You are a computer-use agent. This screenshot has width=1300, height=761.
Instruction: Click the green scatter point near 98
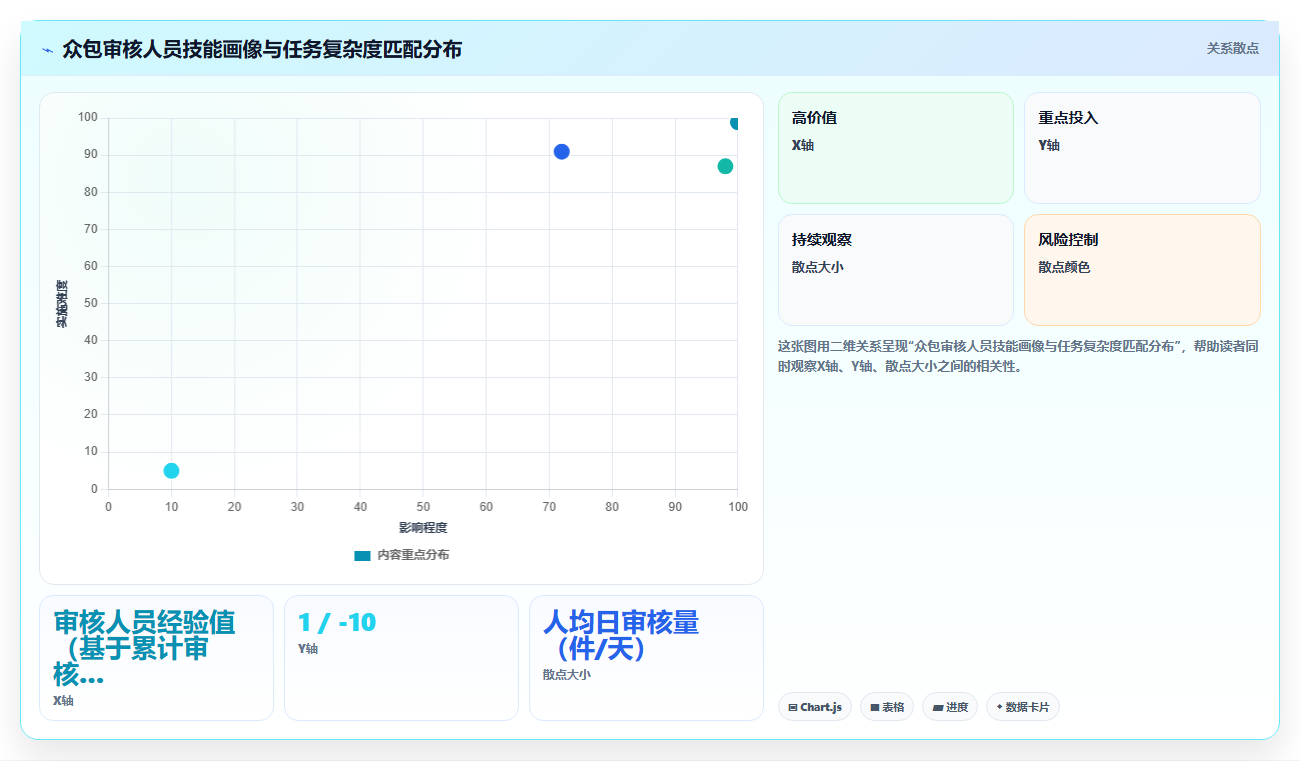pyautogui.click(x=725, y=166)
